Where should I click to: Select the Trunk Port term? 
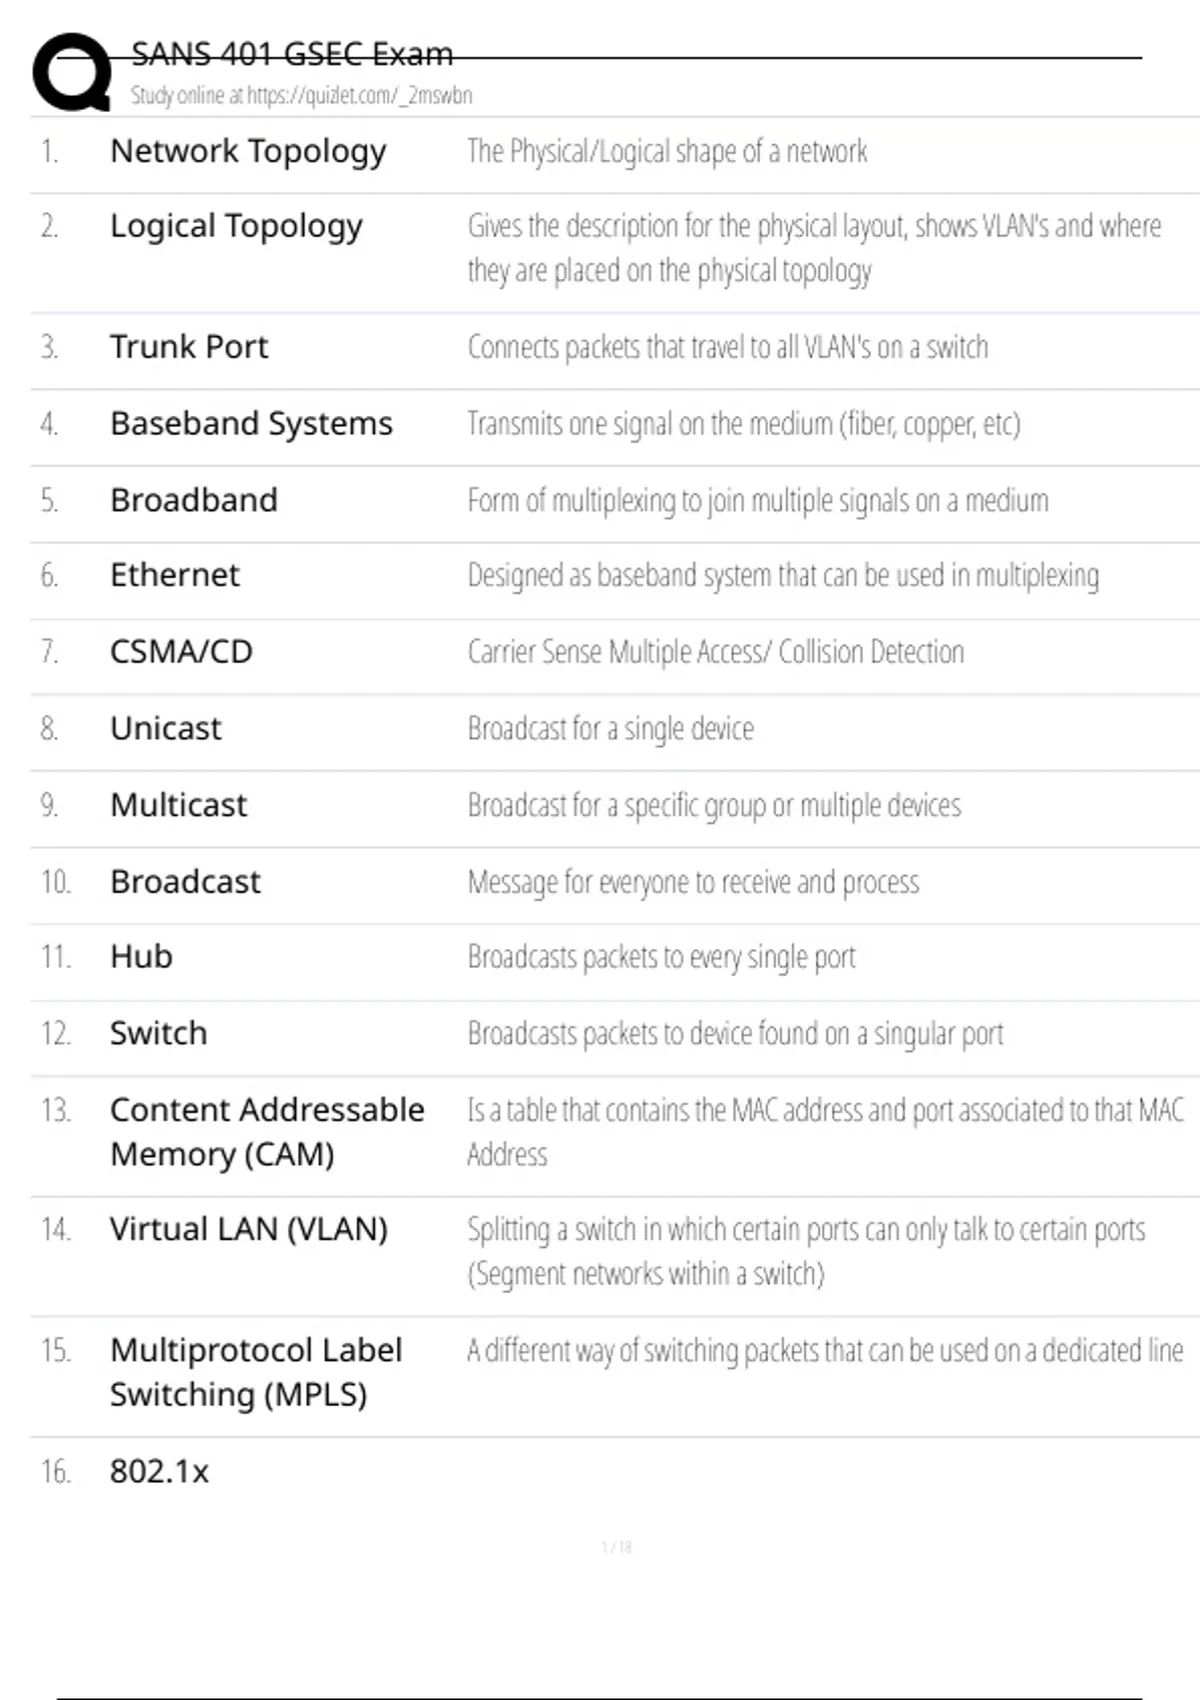[x=189, y=347]
